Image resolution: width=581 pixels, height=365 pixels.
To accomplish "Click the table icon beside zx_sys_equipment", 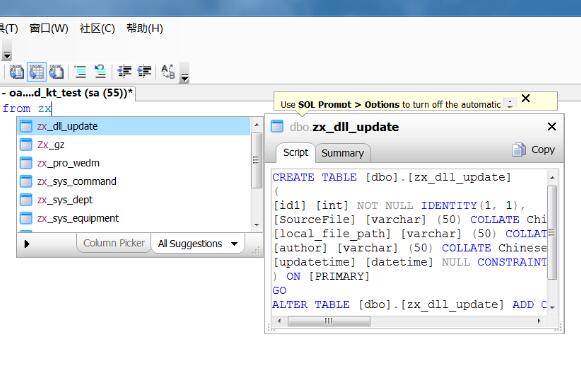I will coord(26,218).
